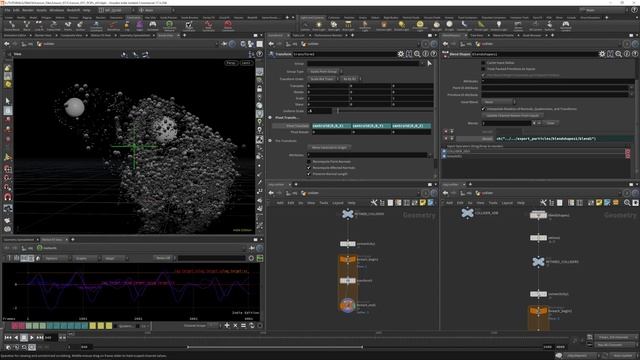
Task: Click the yellow channel color swatch in channel editor
Action: pyautogui.click(x=93, y=326)
